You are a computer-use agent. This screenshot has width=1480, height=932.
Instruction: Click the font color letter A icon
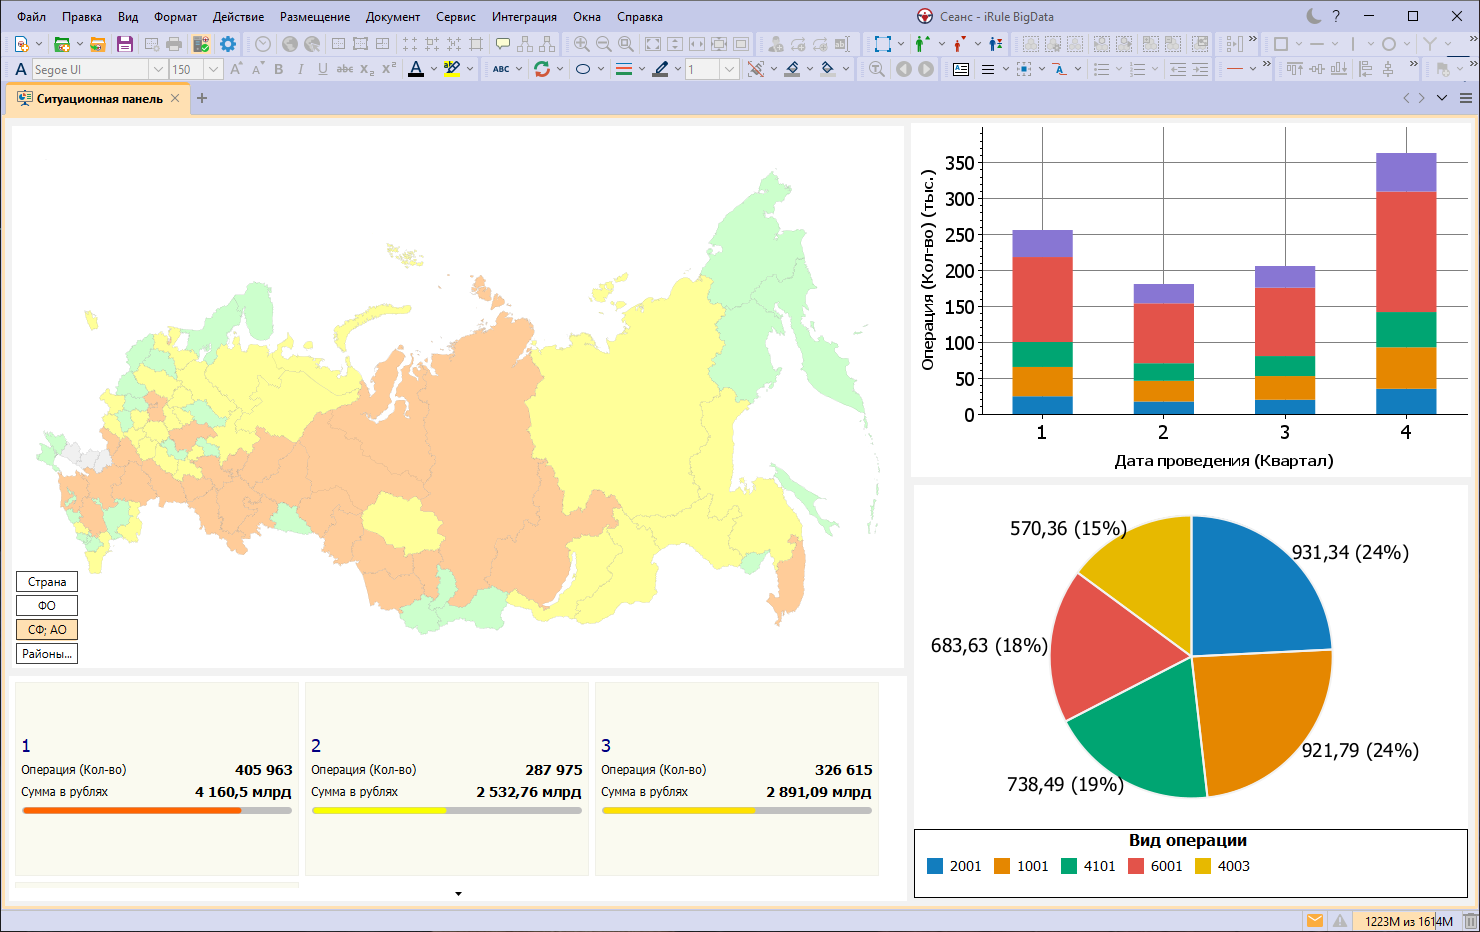[416, 69]
